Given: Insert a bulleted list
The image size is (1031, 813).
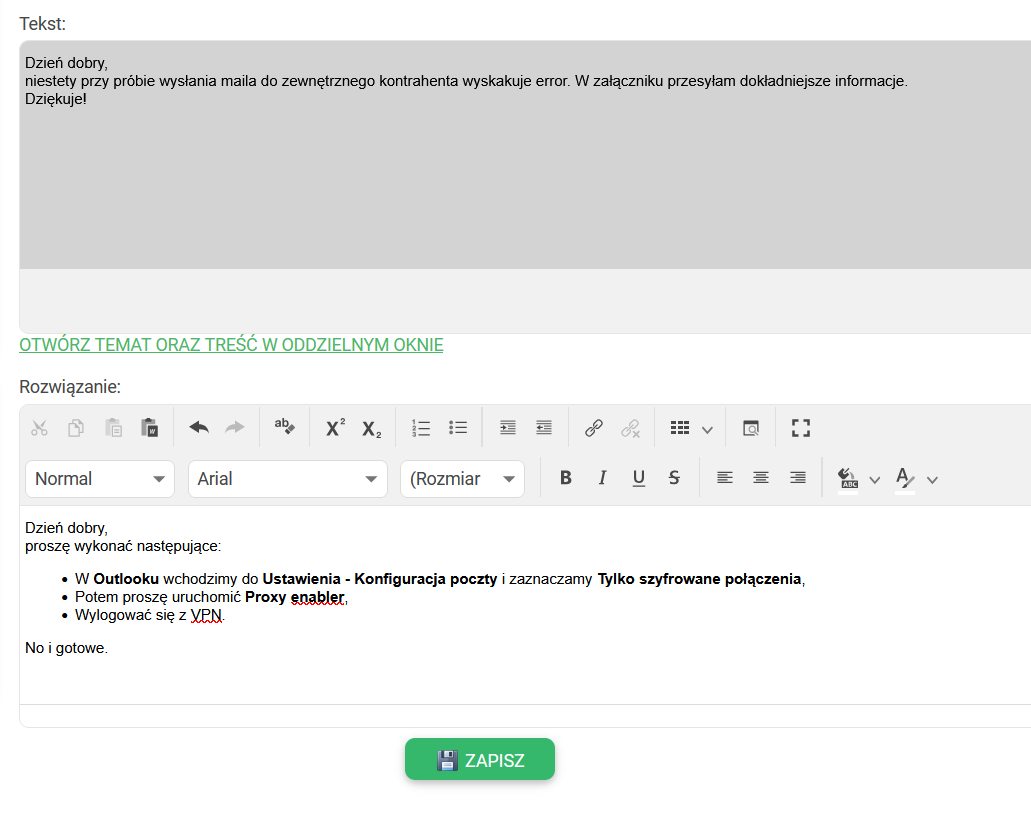Looking at the screenshot, I should tap(458, 428).
